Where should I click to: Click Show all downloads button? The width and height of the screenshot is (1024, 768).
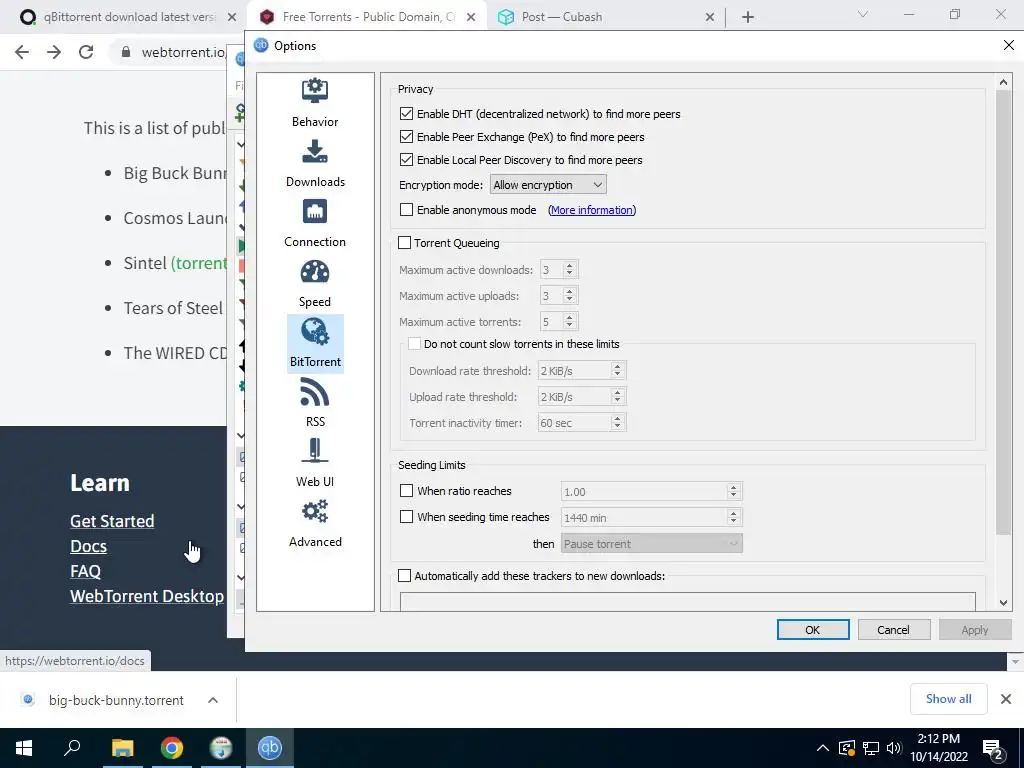(x=948, y=699)
